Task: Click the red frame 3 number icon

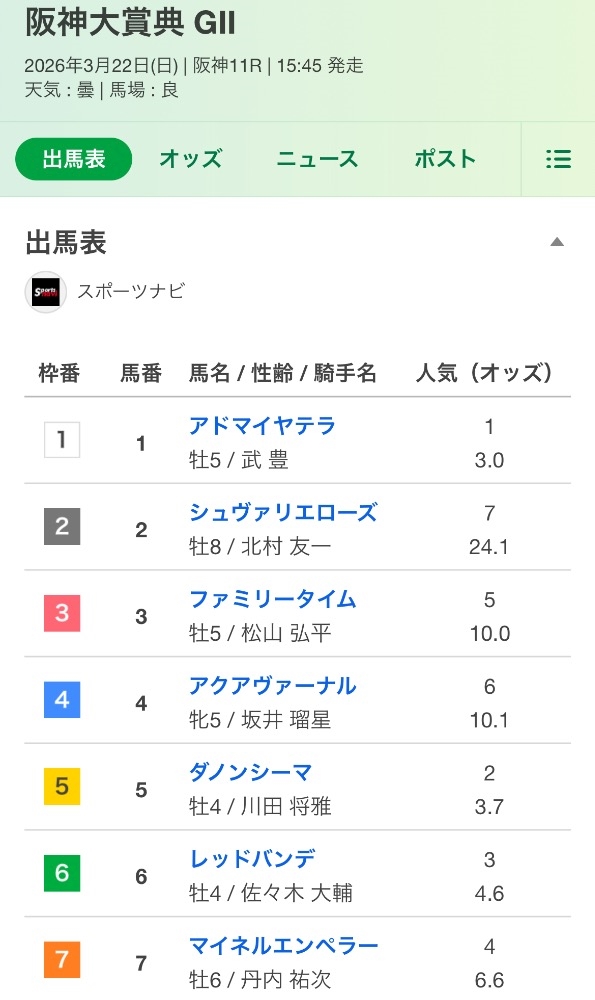Action: [59, 614]
